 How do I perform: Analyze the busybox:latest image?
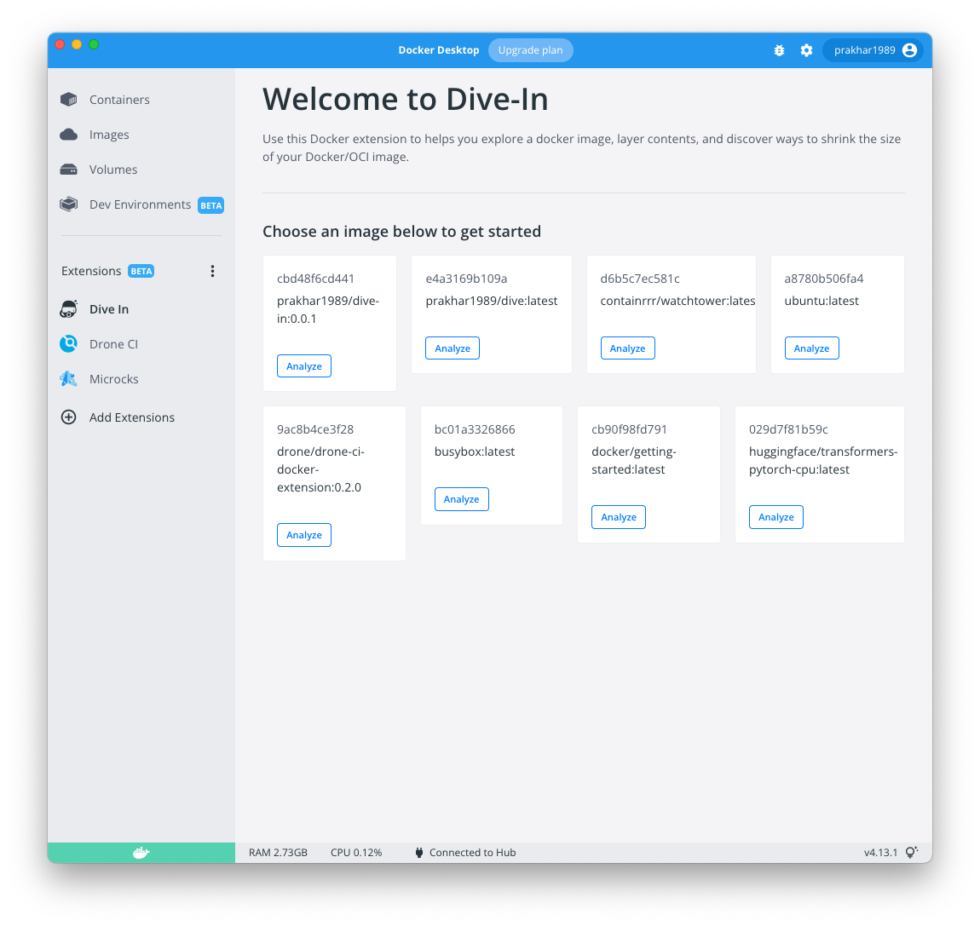click(x=461, y=499)
